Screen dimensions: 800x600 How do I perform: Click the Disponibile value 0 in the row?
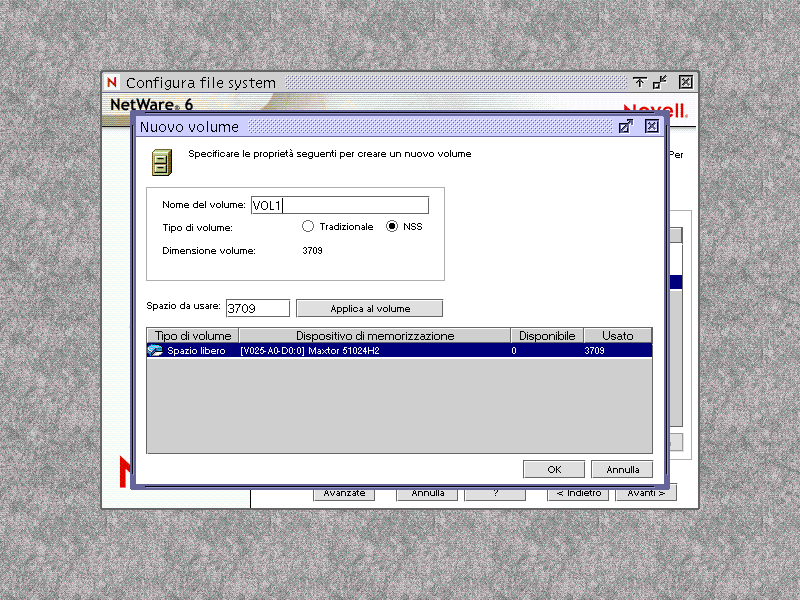pos(514,351)
